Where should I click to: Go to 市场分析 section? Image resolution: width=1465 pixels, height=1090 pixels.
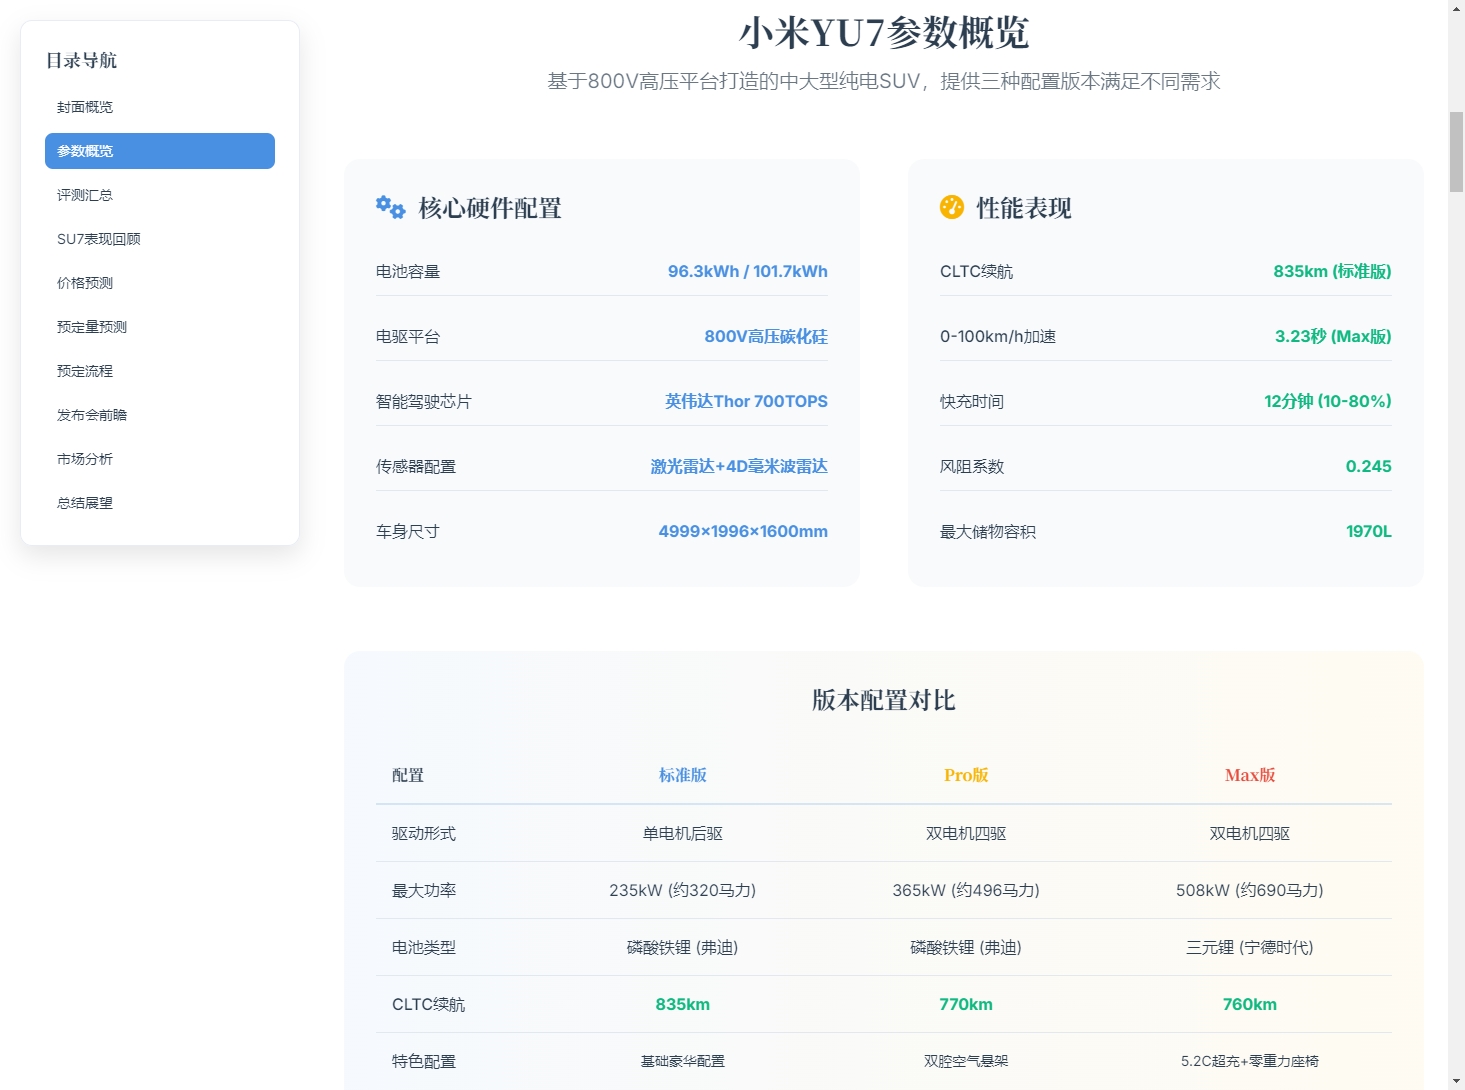160,459
